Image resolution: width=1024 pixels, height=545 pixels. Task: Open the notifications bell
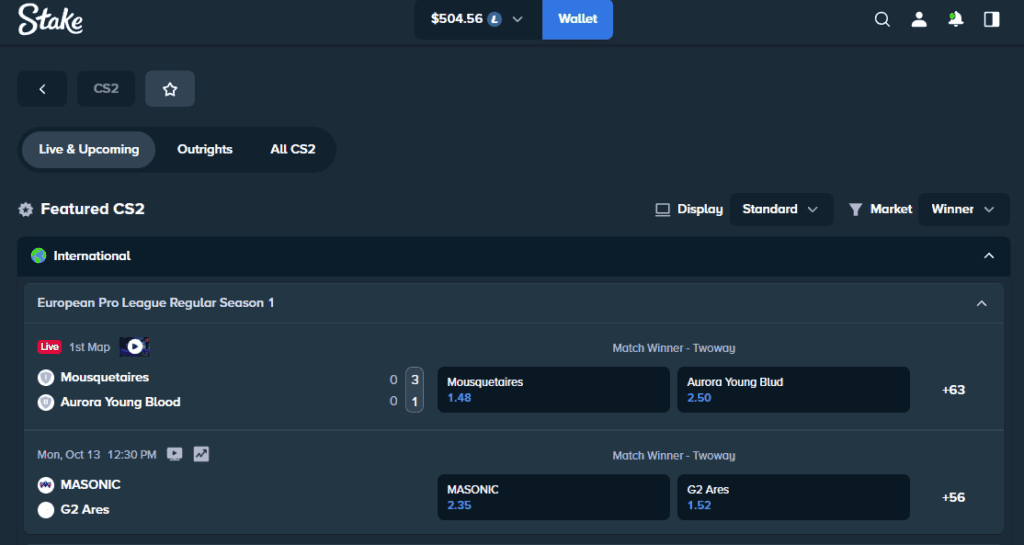coord(956,19)
